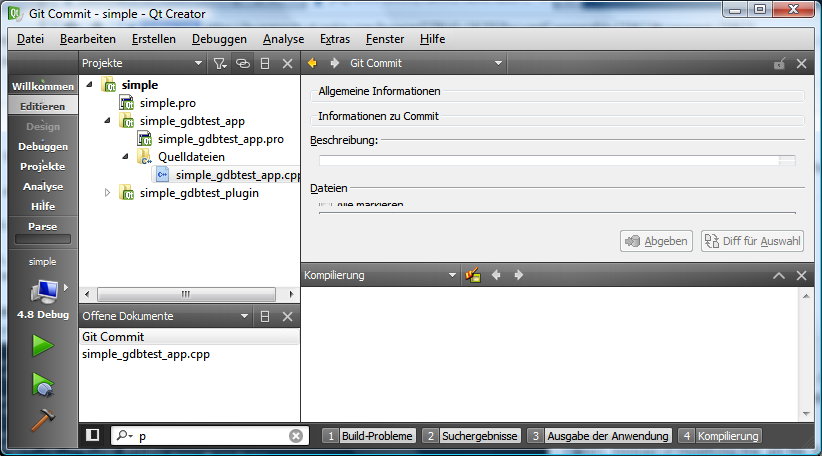Go back with the yellow arrow
The width and height of the screenshot is (822, 456).
[312, 63]
